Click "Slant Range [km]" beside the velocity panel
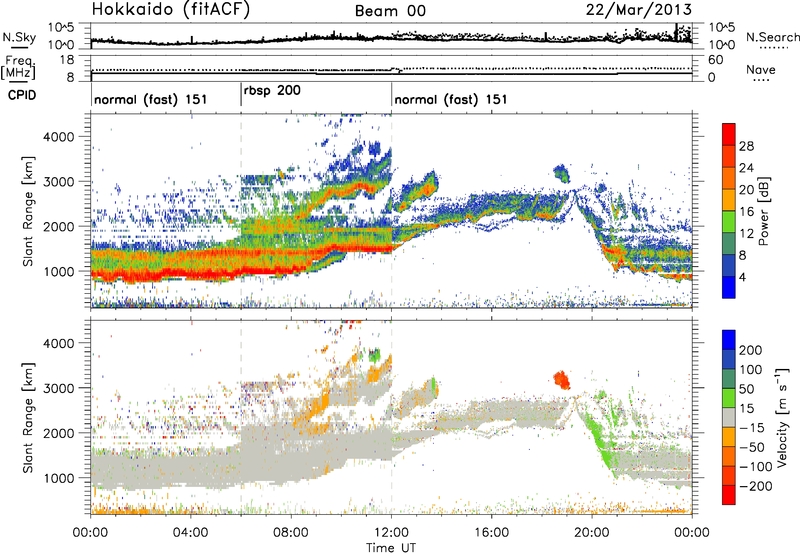800x554 pixels. pyautogui.click(x=28, y=417)
